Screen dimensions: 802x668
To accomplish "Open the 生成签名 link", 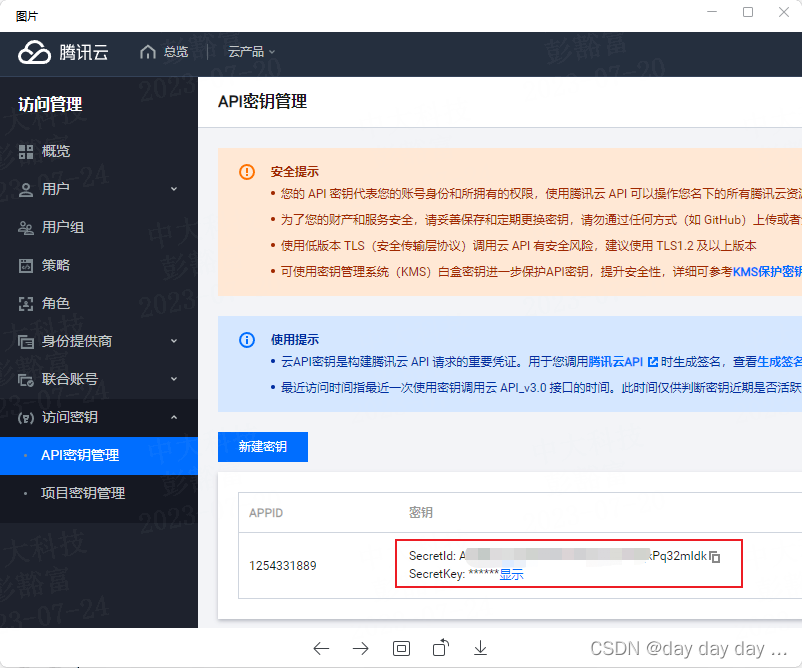I will click(779, 362).
